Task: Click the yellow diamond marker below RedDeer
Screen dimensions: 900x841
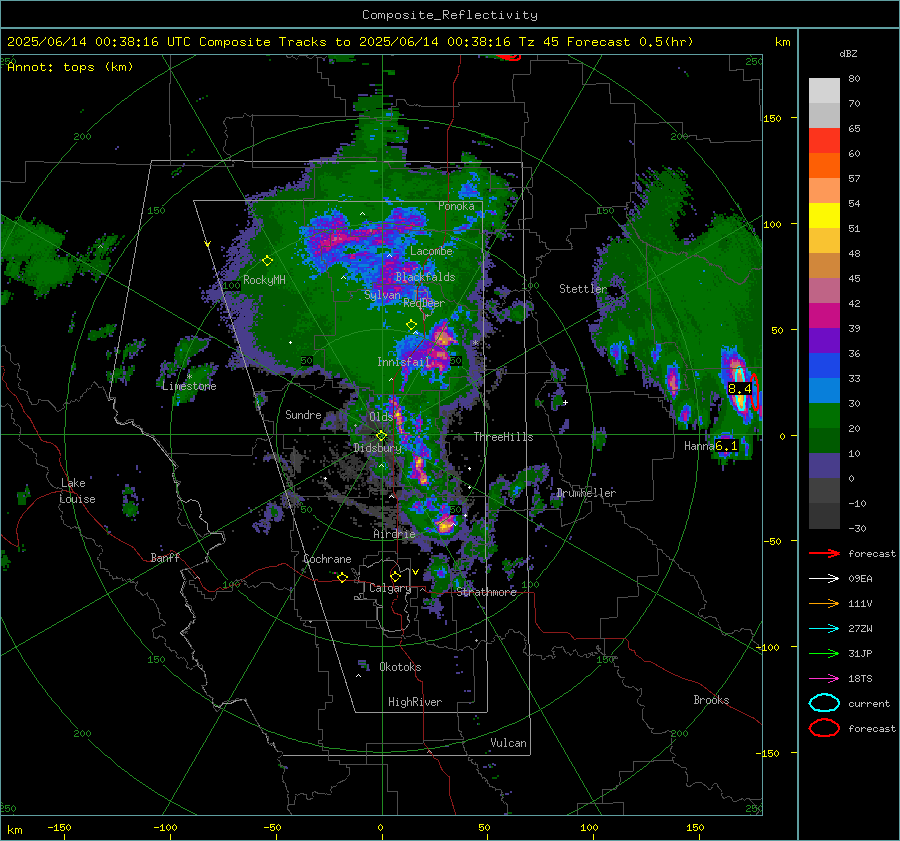Action: pyautogui.click(x=411, y=325)
